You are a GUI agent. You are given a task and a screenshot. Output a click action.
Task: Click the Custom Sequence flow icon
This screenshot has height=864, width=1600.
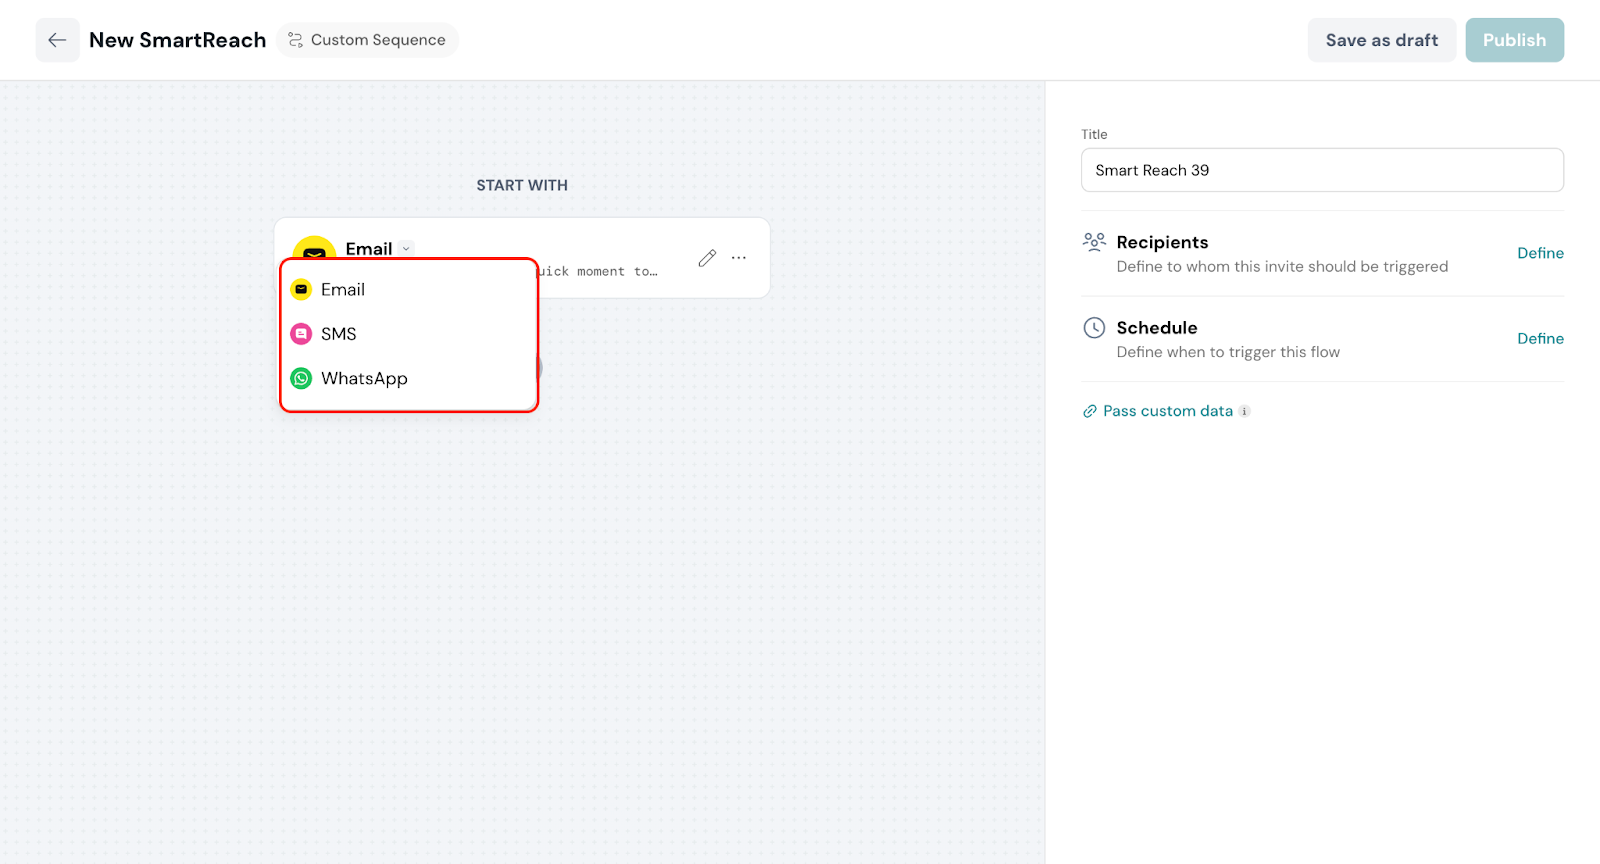pyautogui.click(x=295, y=40)
